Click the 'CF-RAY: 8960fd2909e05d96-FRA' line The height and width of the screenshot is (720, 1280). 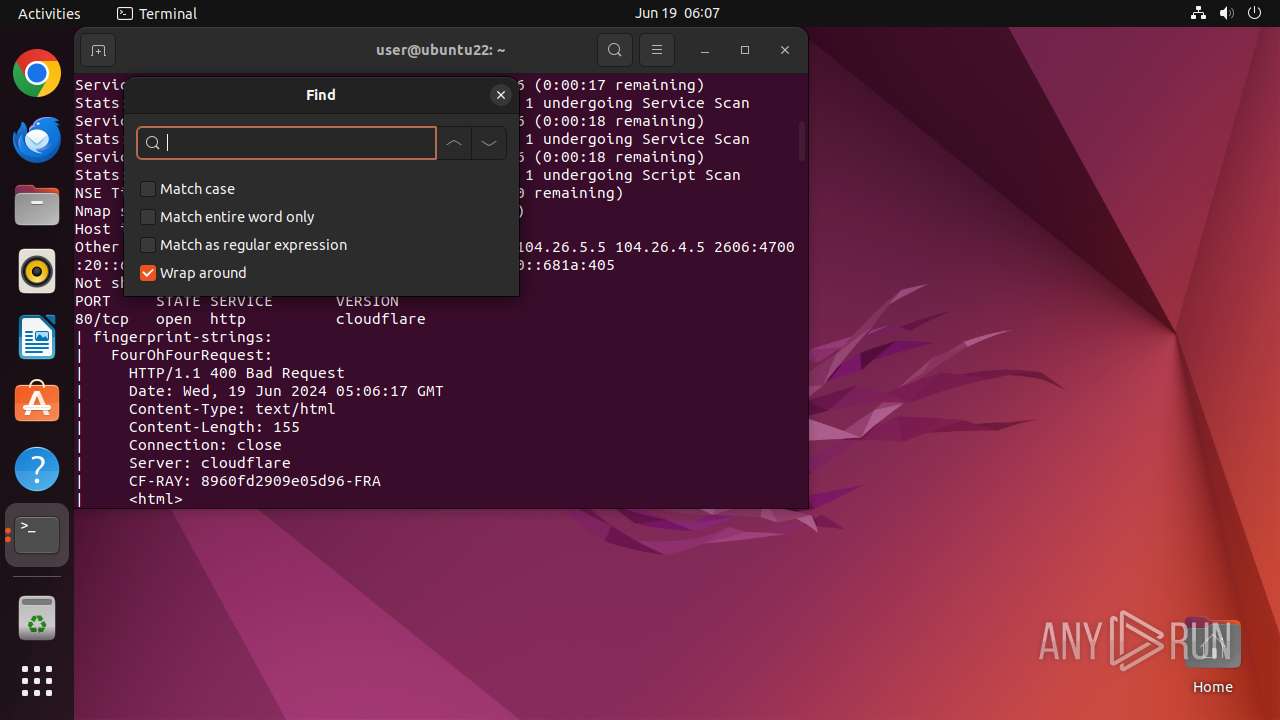pyautogui.click(x=255, y=481)
